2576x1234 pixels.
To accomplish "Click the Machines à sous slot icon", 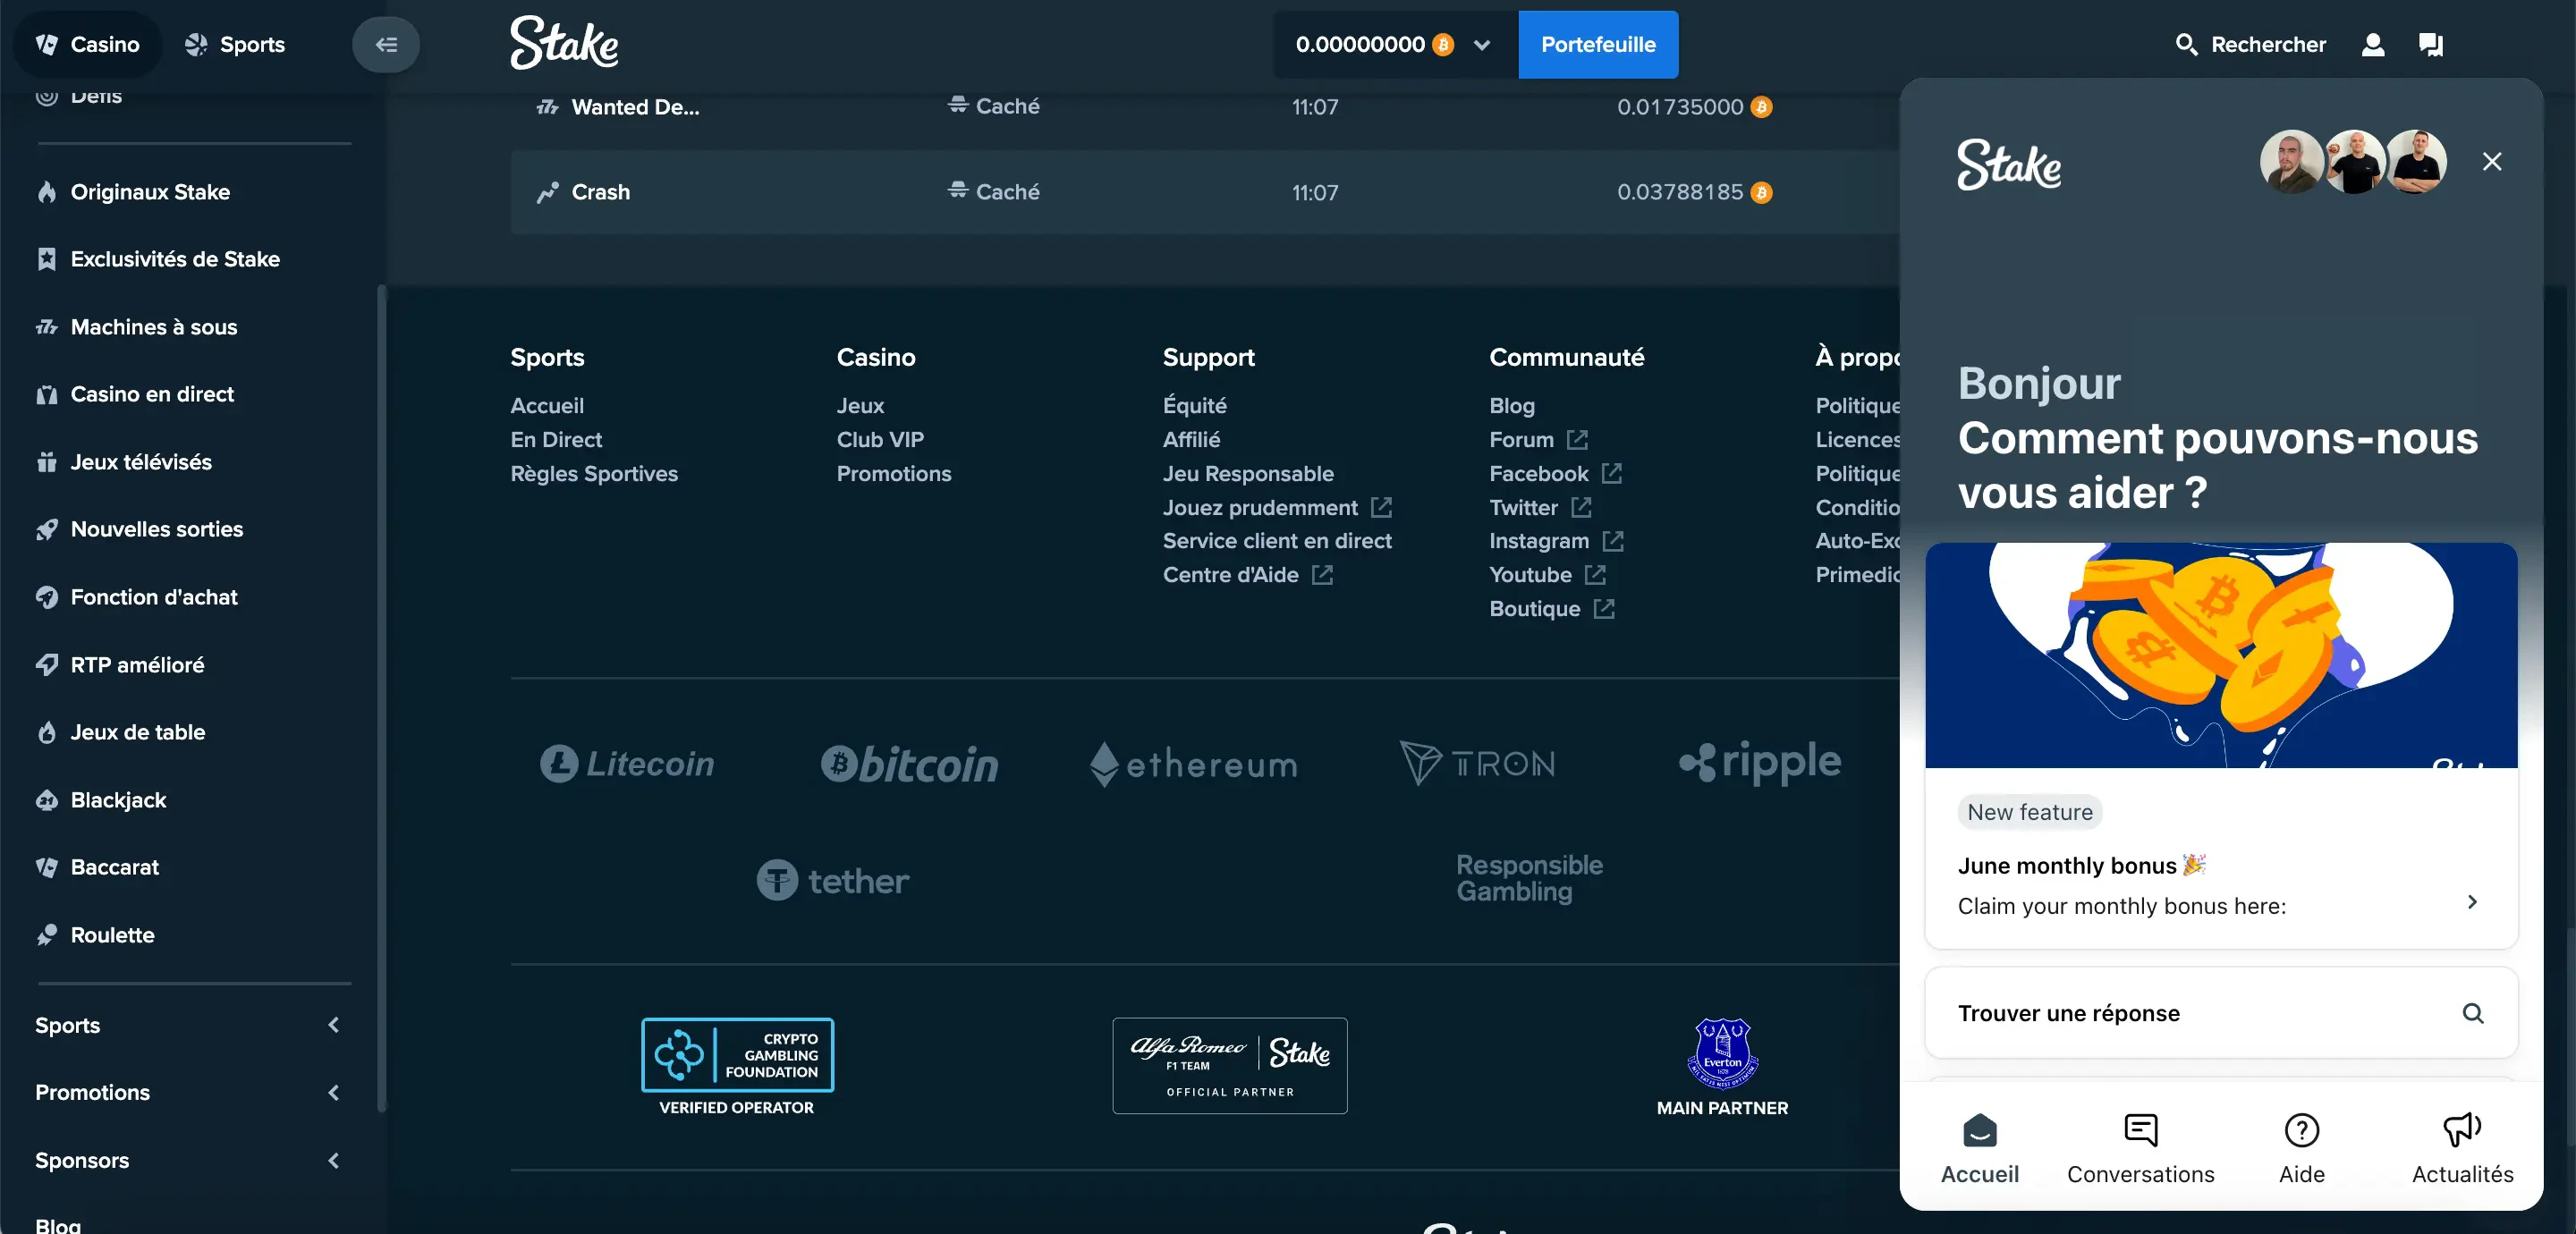I will coord(47,327).
